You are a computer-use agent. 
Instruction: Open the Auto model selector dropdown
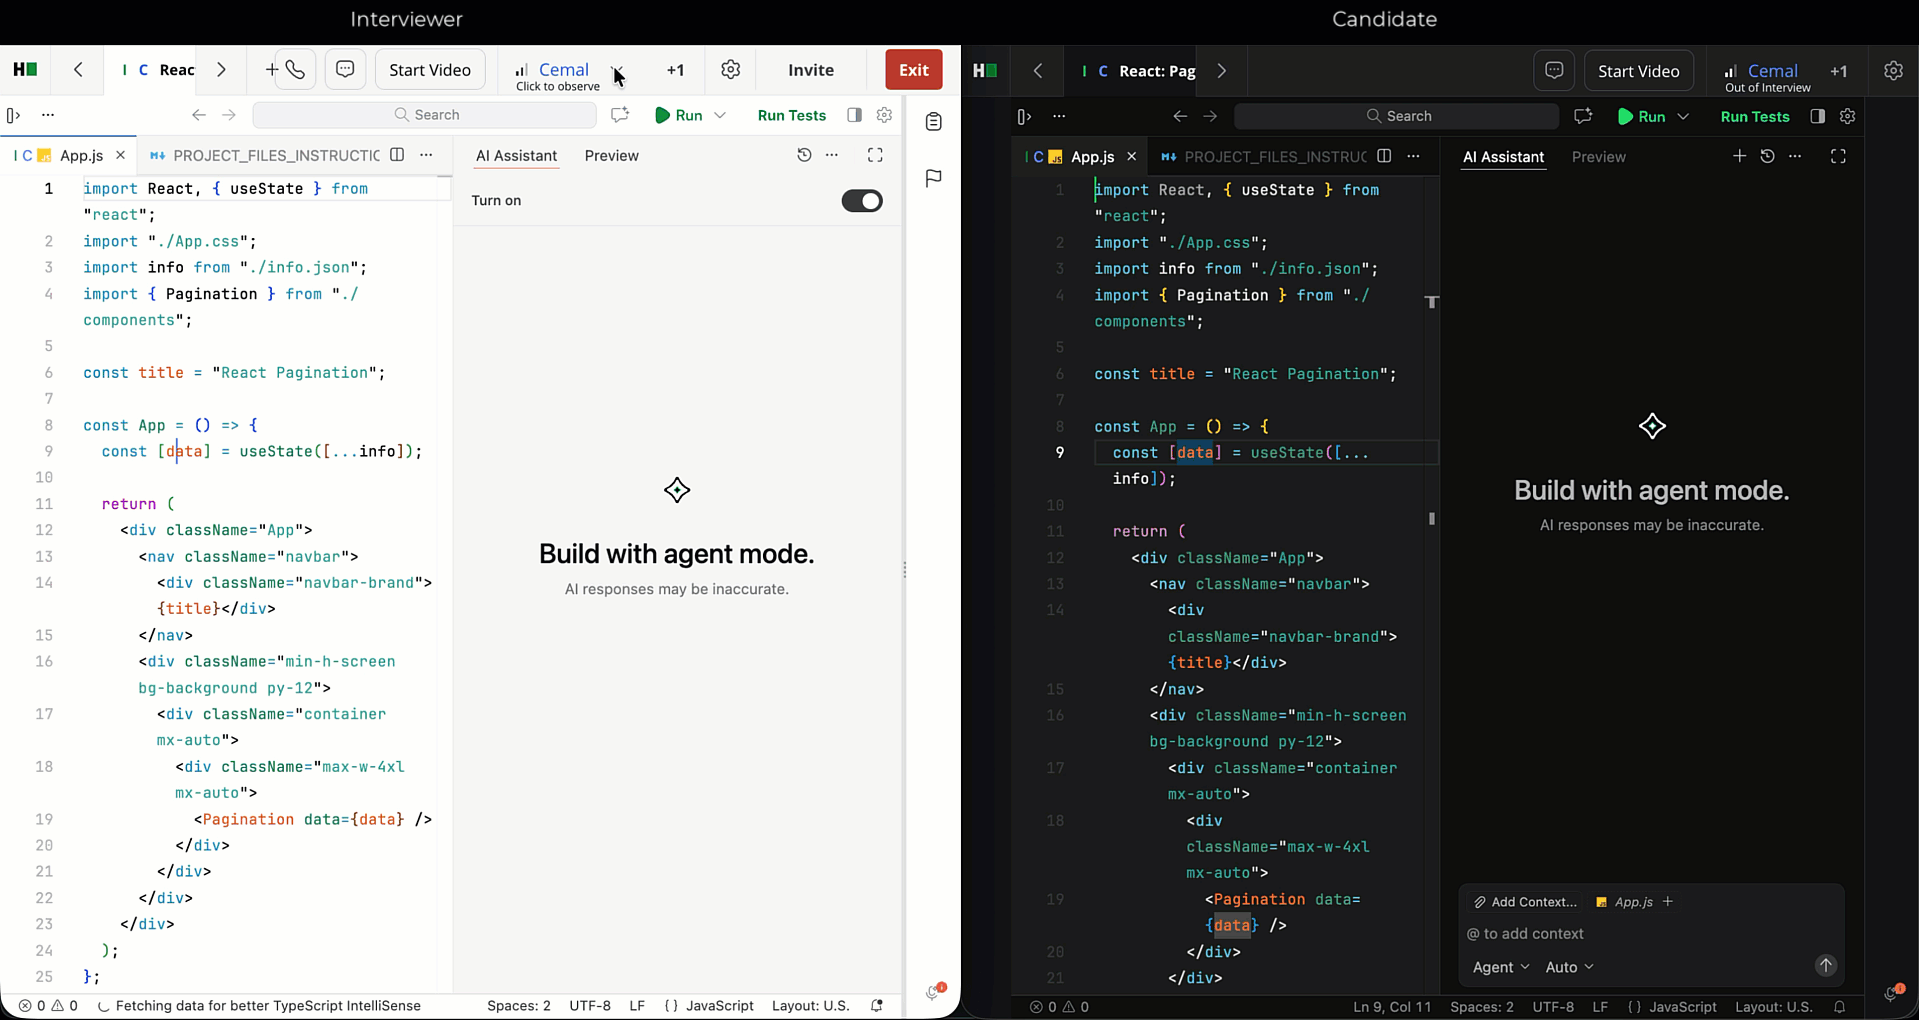coord(1568,967)
